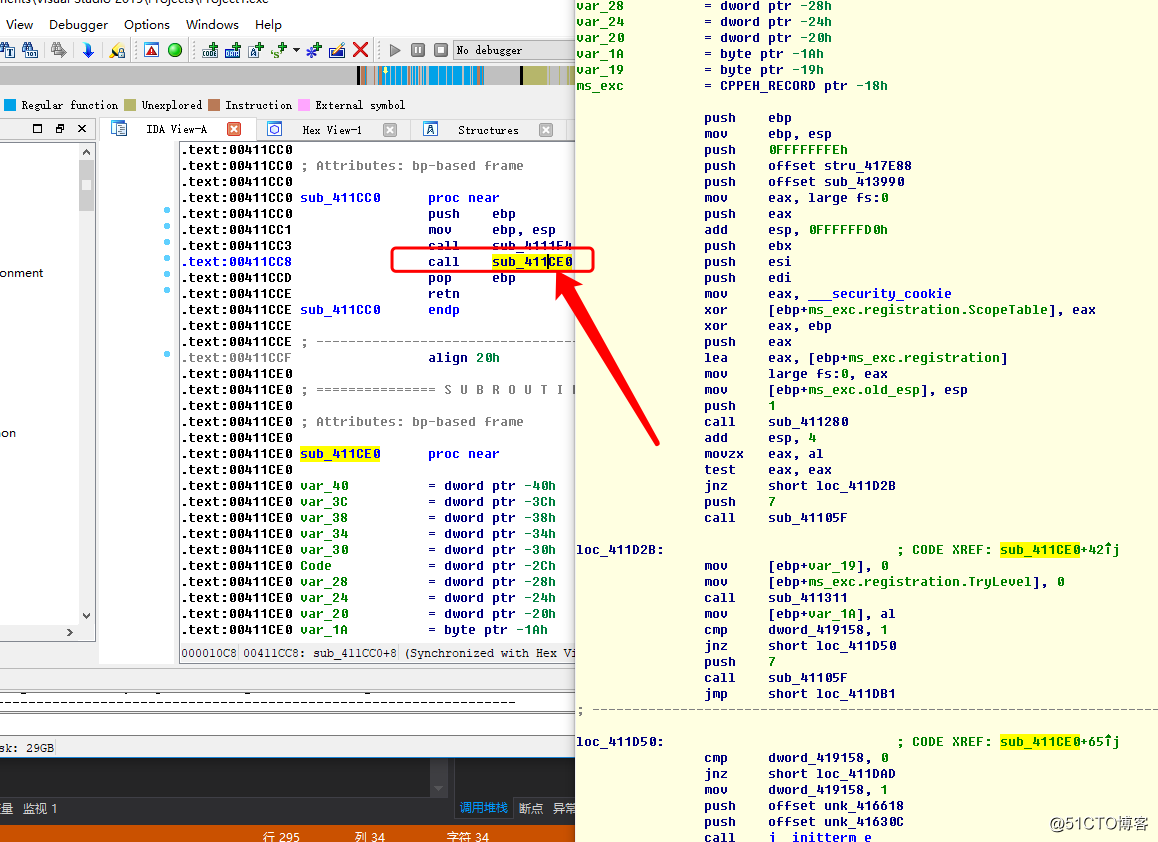Click the add ASCII string 'A' icon
This screenshot has height=842, width=1158.
point(256,50)
